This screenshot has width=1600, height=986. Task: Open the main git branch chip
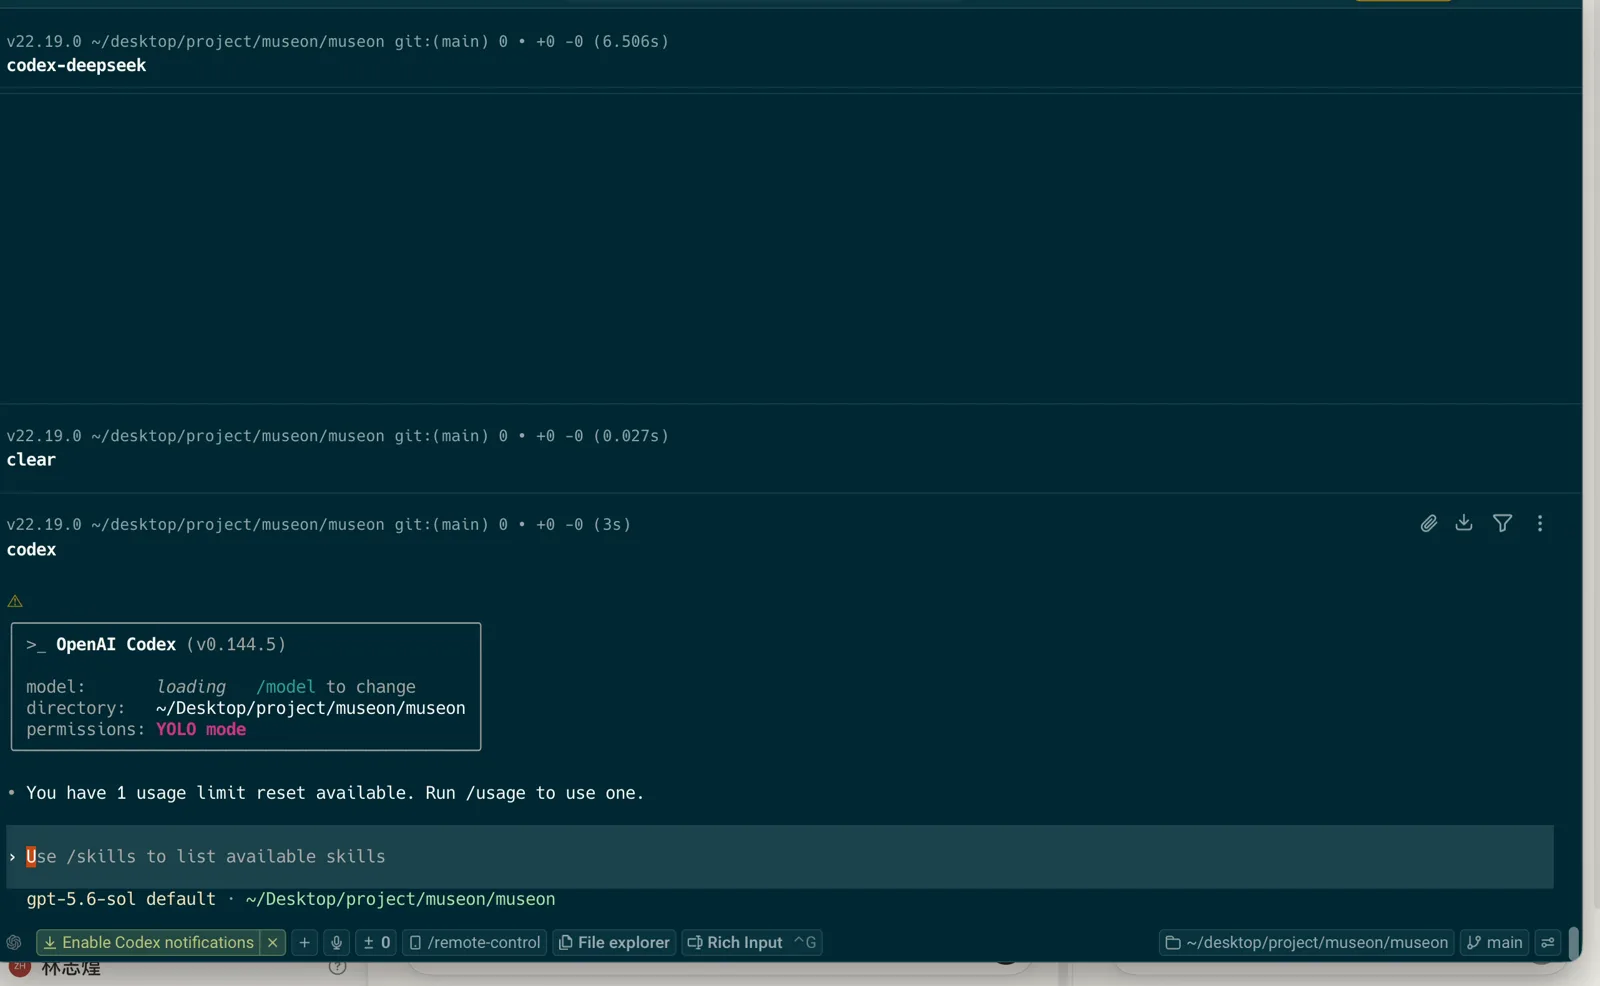(1495, 942)
